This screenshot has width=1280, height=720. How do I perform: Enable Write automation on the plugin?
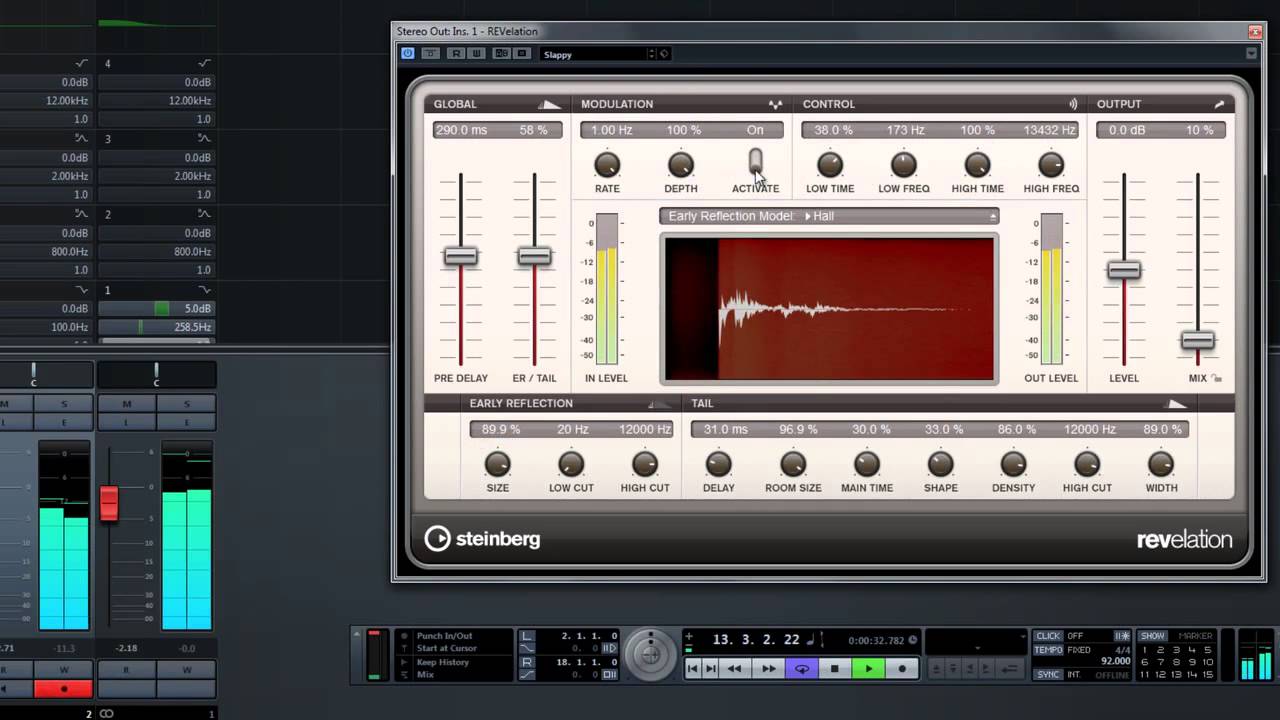[x=476, y=54]
